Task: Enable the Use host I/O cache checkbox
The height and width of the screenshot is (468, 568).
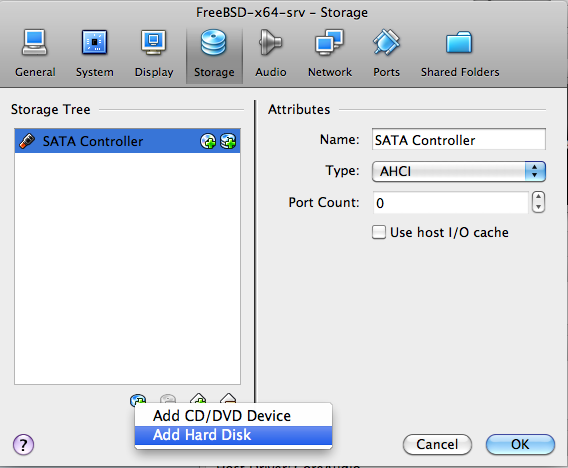Action: pyautogui.click(x=379, y=232)
